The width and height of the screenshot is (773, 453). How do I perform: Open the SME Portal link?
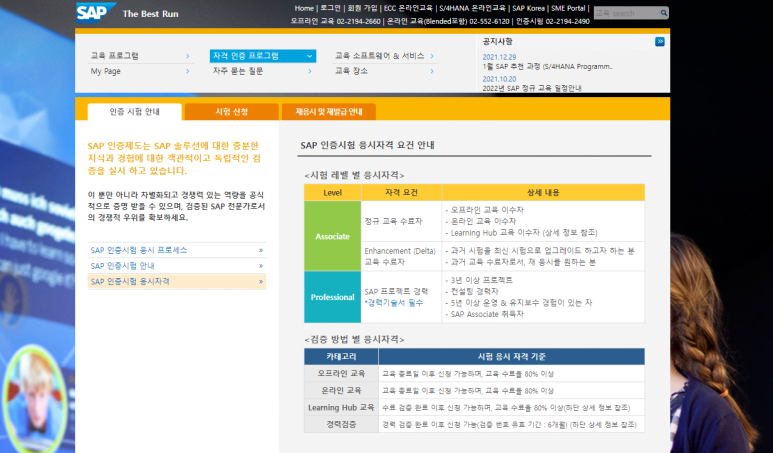(568, 8)
